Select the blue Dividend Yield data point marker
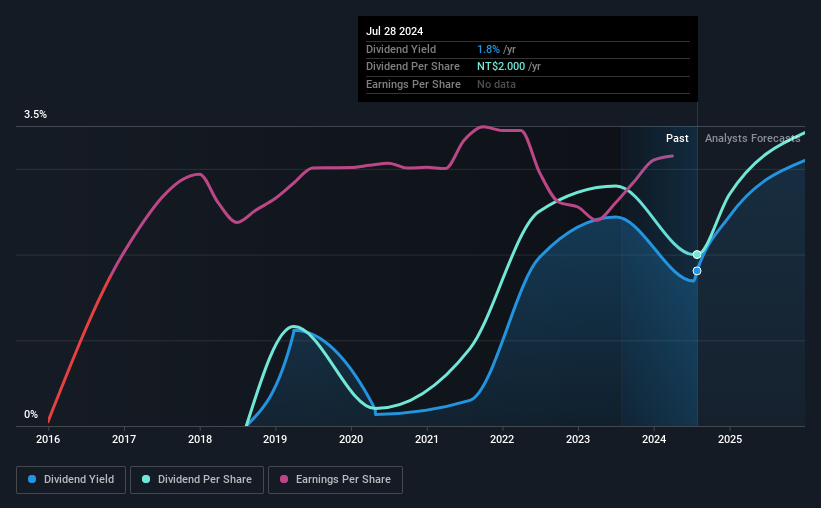Screen dimensions: 821x508 [x=697, y=271]
